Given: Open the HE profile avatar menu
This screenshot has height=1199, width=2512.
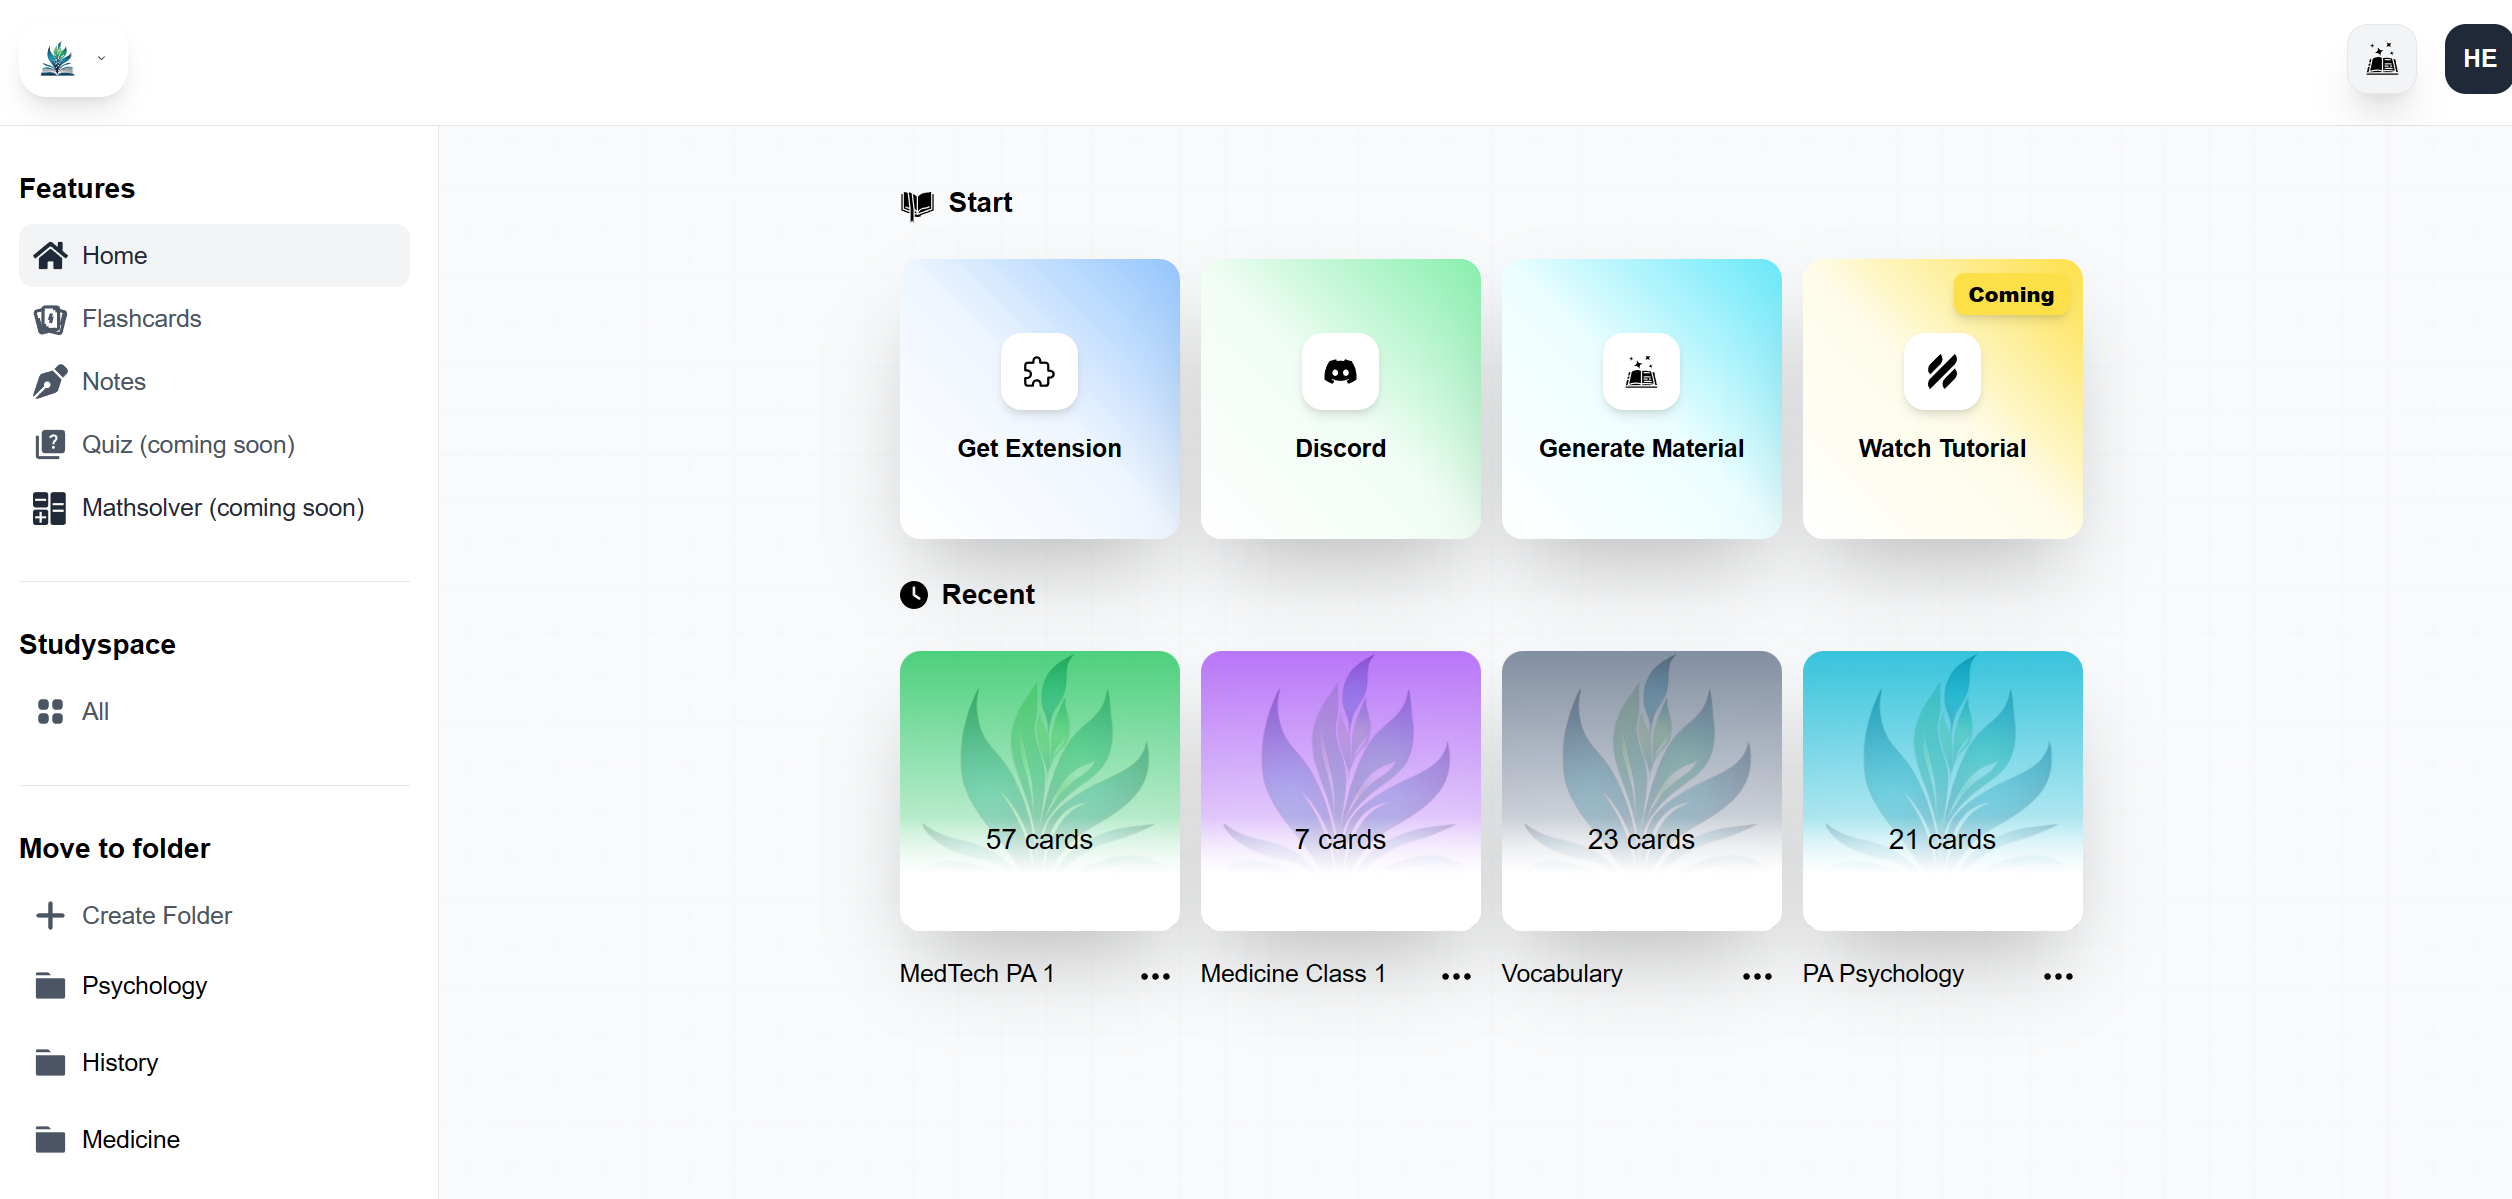Looking at the screenshot, I should point(2478,59).
